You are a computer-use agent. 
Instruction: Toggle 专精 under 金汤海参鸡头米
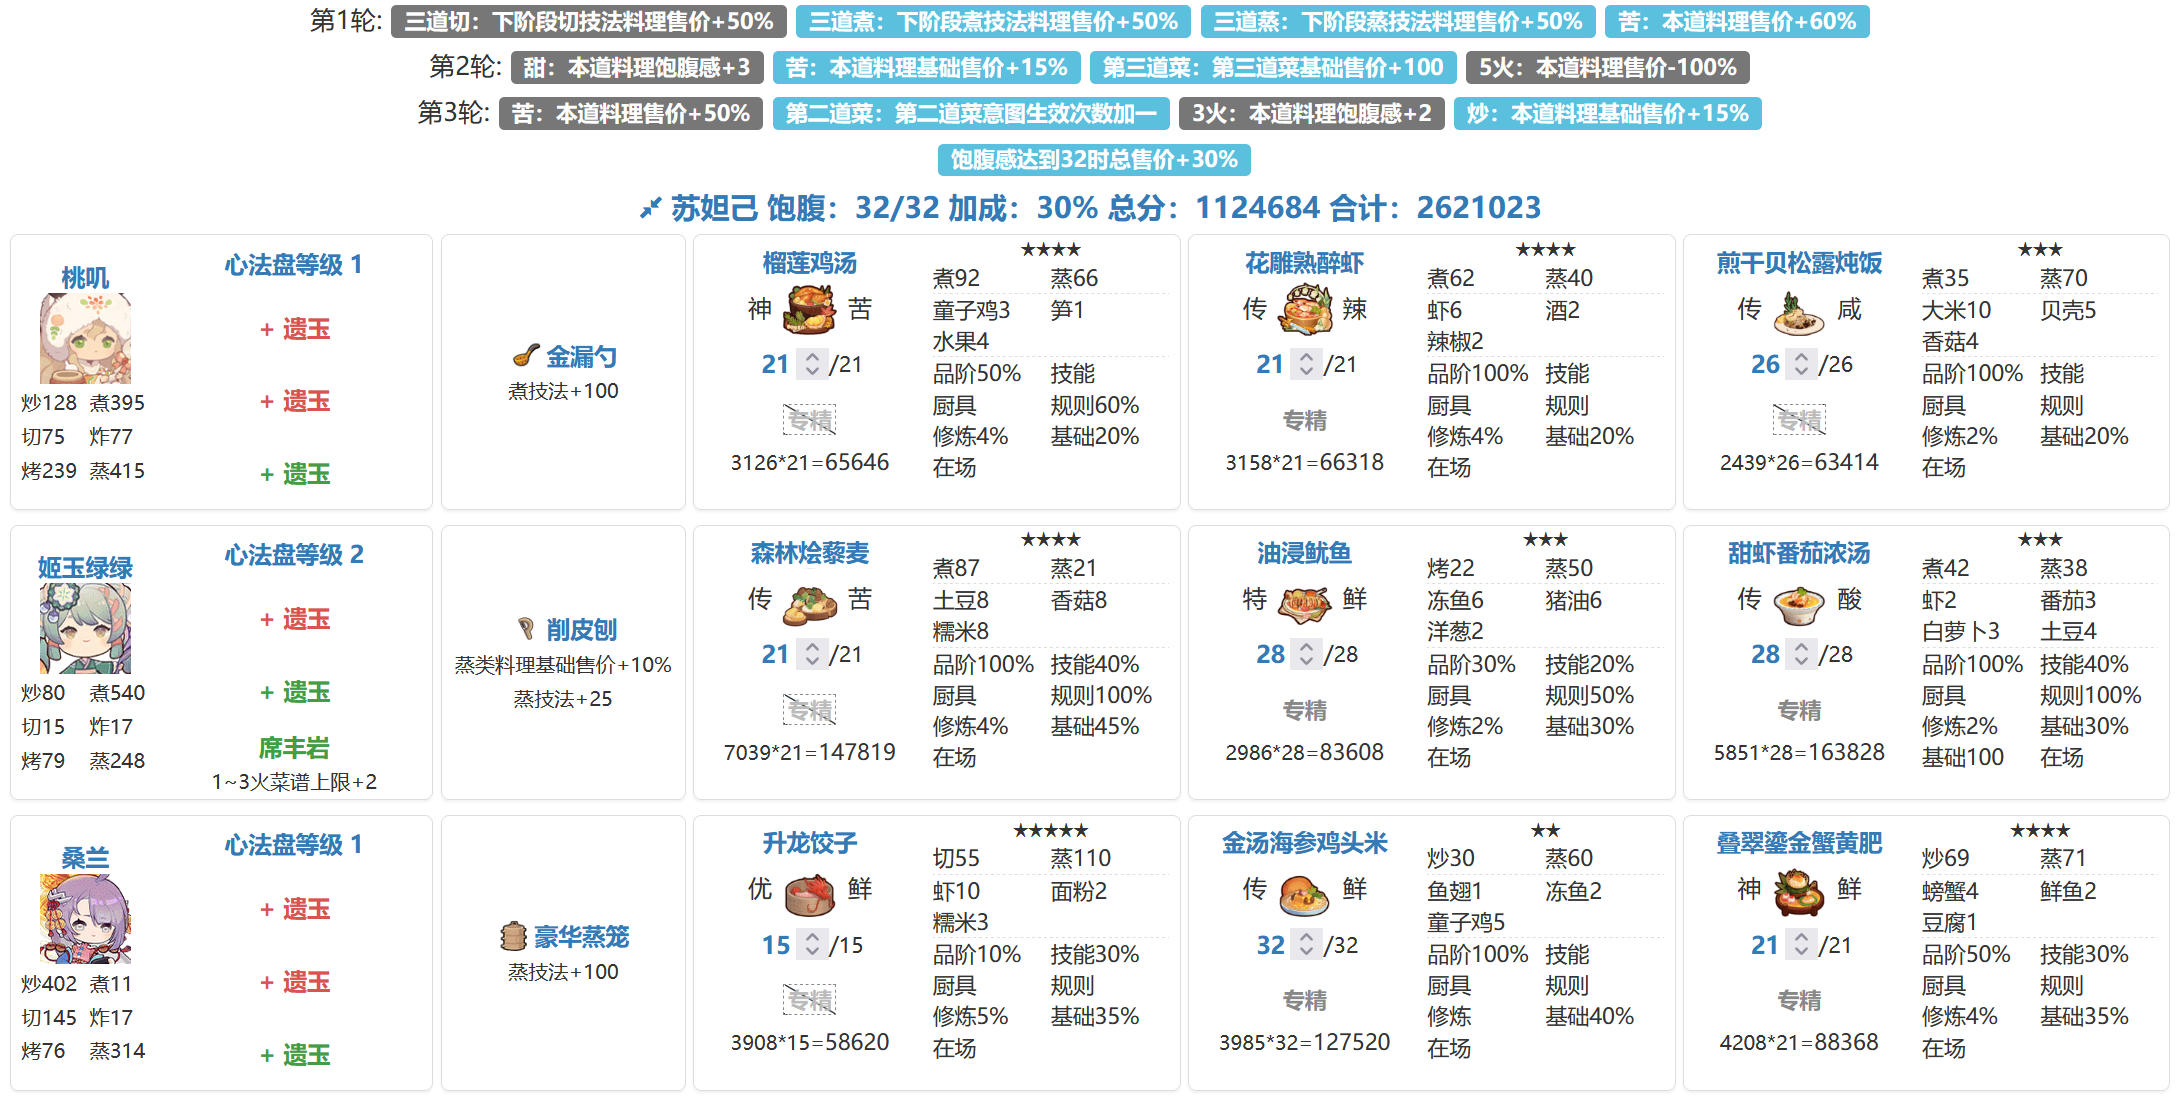coord(1304,1001)
